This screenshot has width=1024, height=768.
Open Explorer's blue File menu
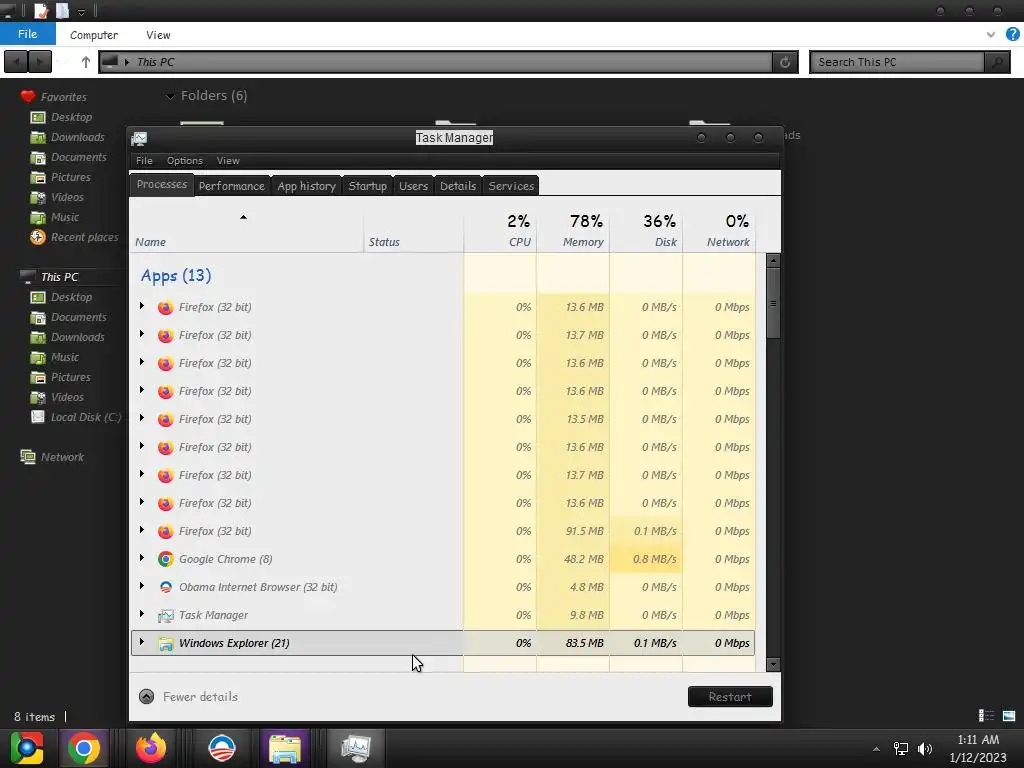27,34
